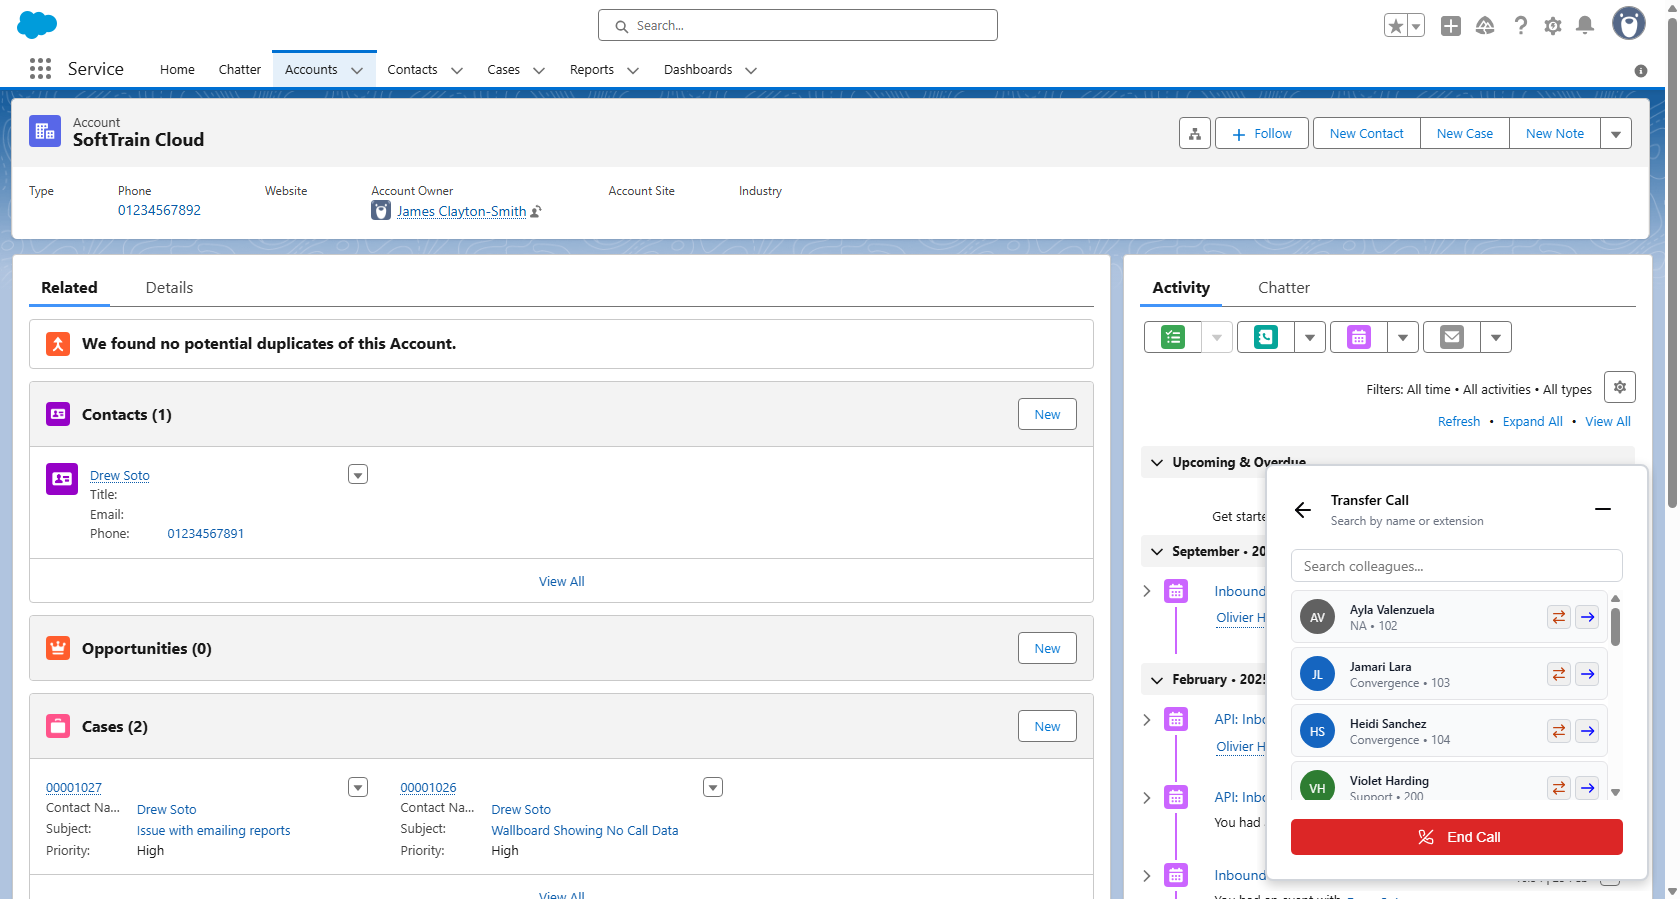
Task: Collapse the Upcoming & Overdue section
Action: (x=1157, y=463)
